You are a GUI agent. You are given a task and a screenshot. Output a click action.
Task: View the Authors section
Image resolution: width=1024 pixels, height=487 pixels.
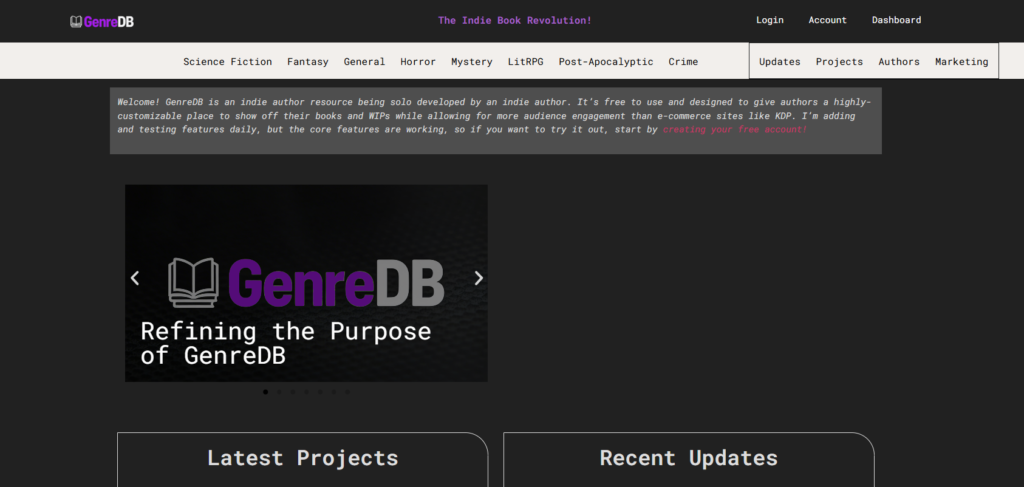point(898,62)
